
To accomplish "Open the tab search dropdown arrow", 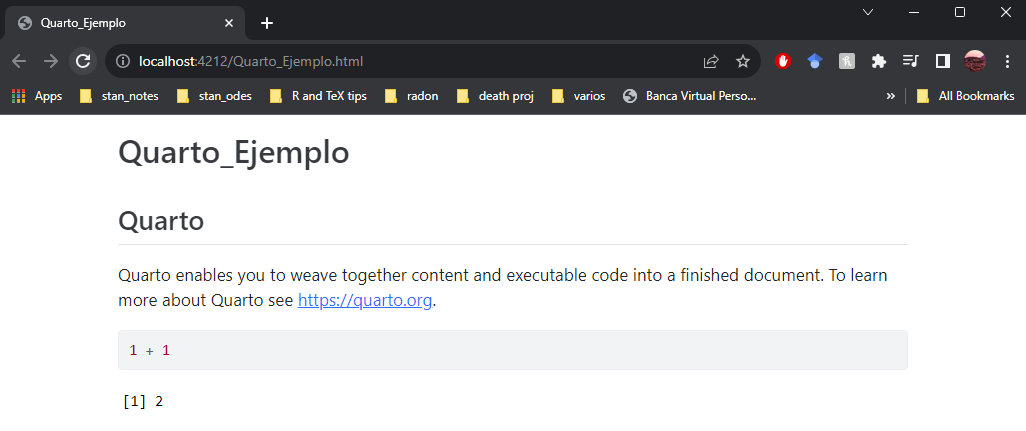I will pyautogui.click(x=868, y=12).
